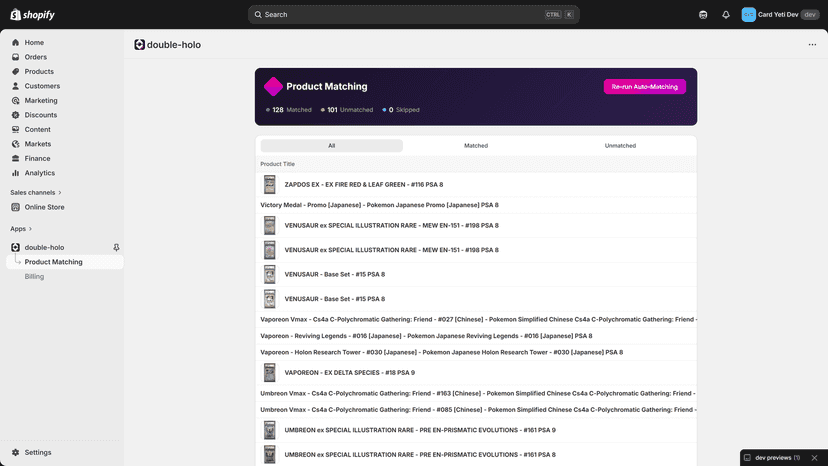Open the Settings gear icon

15,452
